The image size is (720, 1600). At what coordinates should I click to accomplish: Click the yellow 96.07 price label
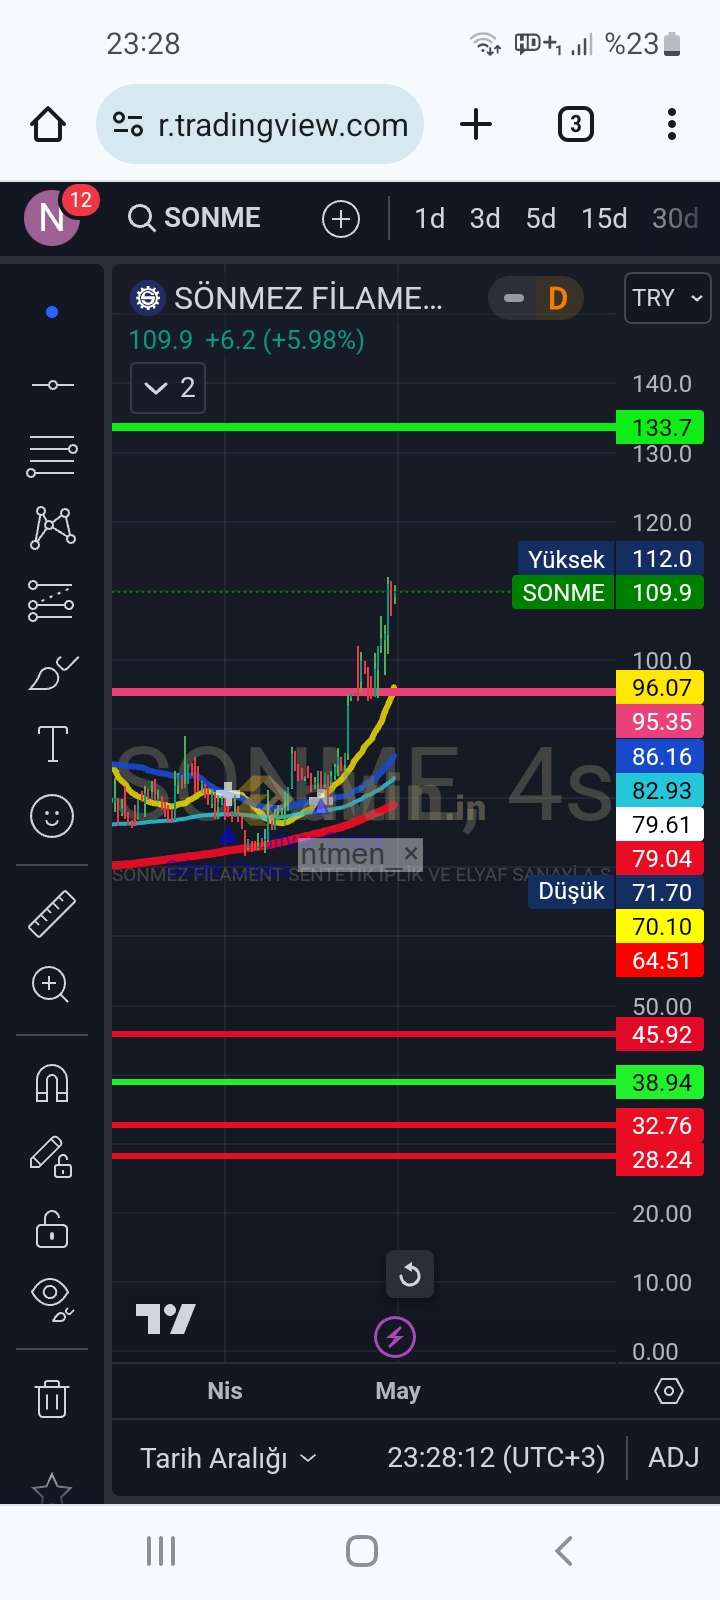coord(661,687)
